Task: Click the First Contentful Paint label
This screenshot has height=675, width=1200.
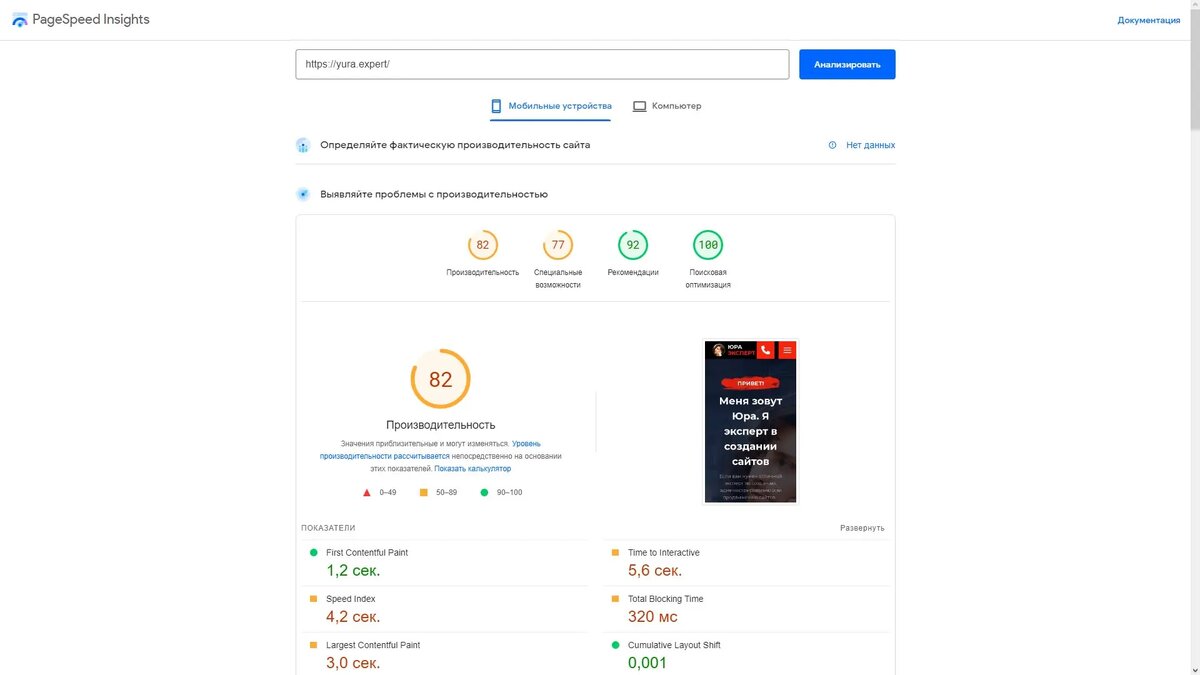Action: 367,553
